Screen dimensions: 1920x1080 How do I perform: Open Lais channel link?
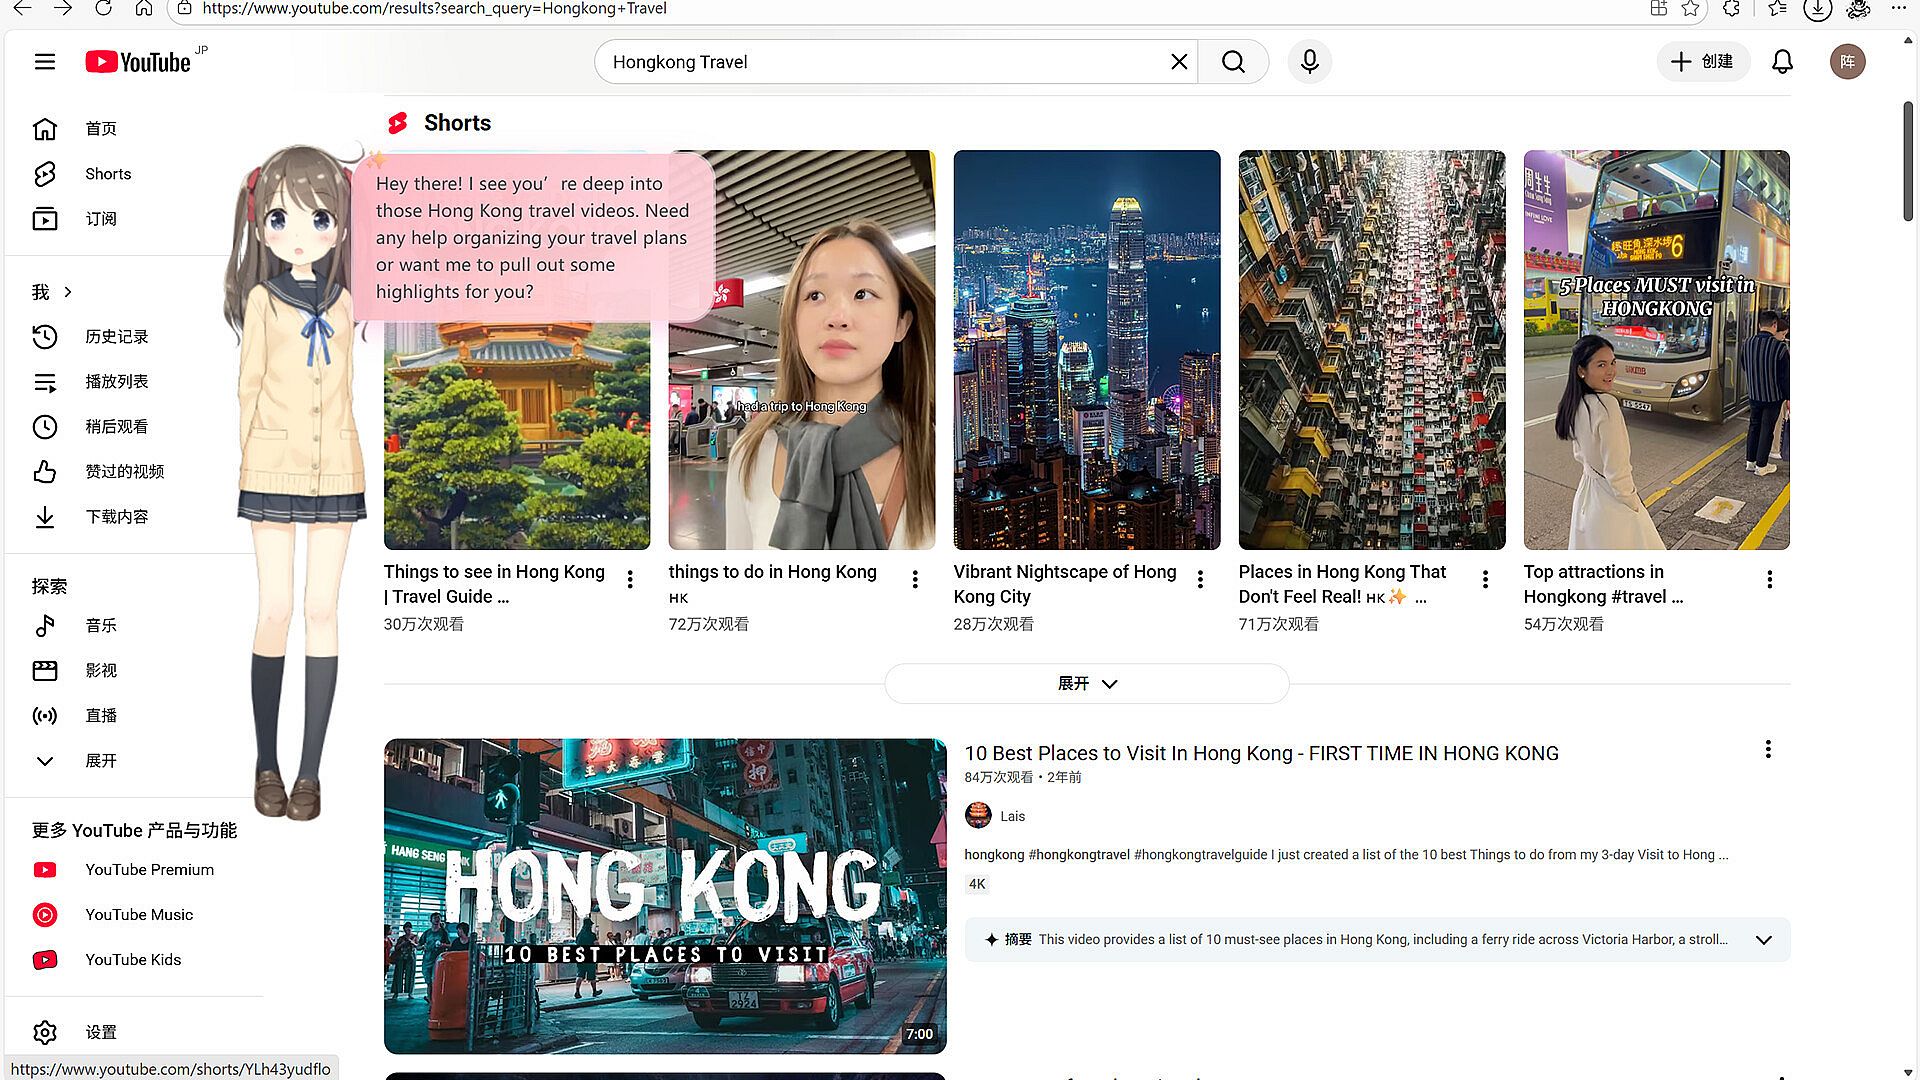click(x=1012, y=816)
